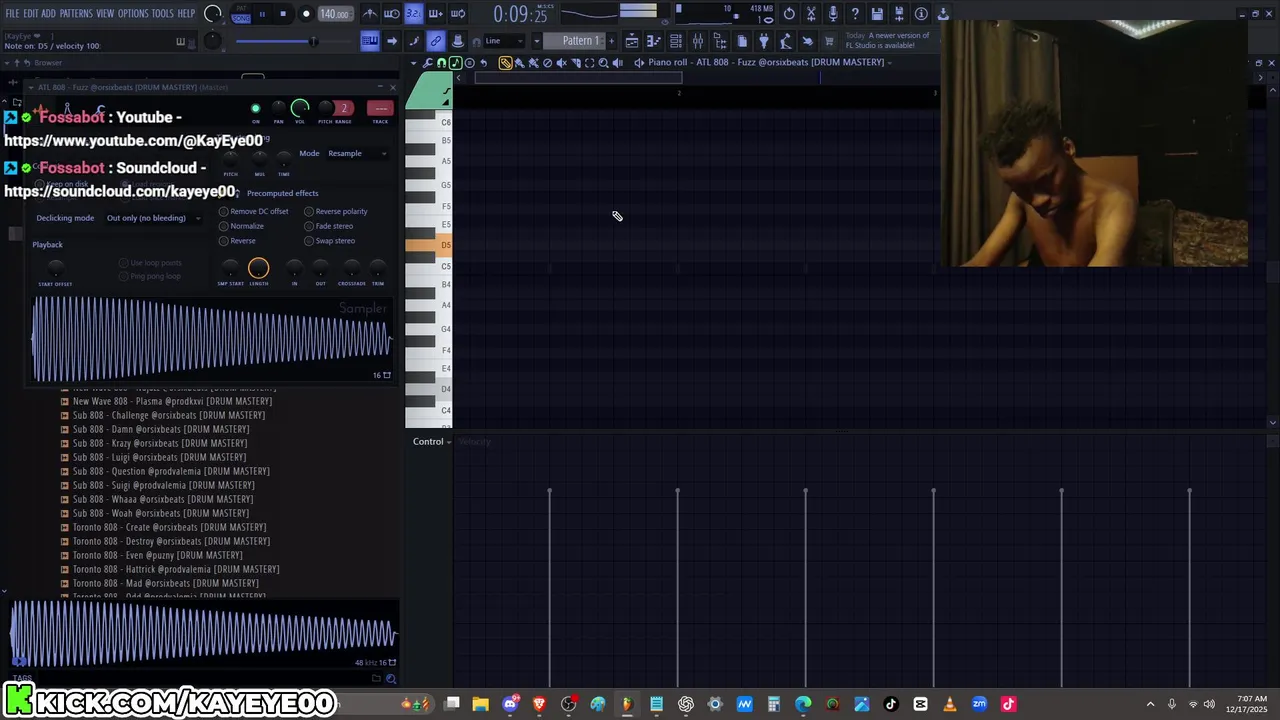Click the pause/play transport button
This screenshot has width=1280, height=720.
pyautogui.click(x=262, y=14)
